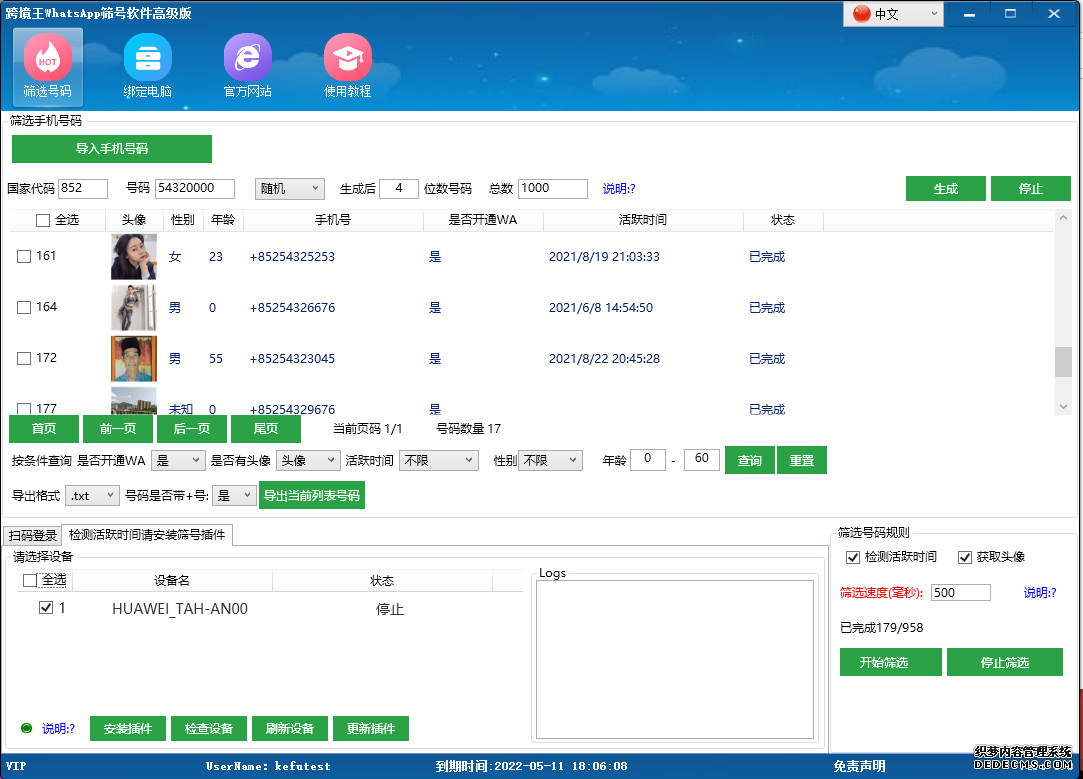Click the list scrollbar down arrow
This screenshot has height=779, width=1083.
[x=1064, y=407]
